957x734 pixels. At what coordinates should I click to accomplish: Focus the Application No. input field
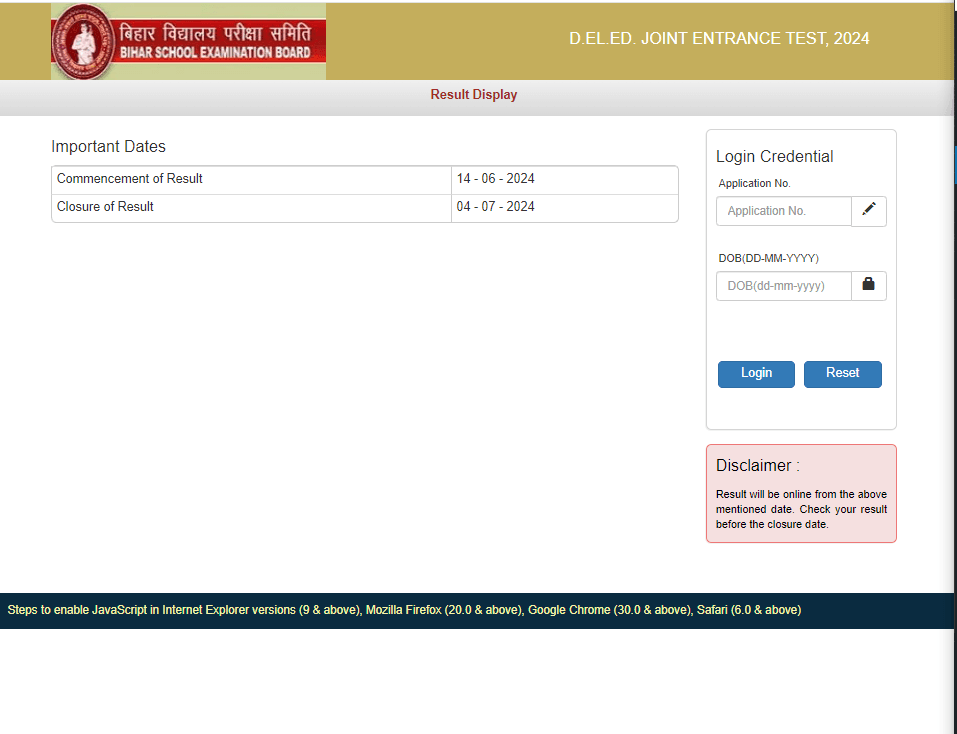[x=783, y=211]
